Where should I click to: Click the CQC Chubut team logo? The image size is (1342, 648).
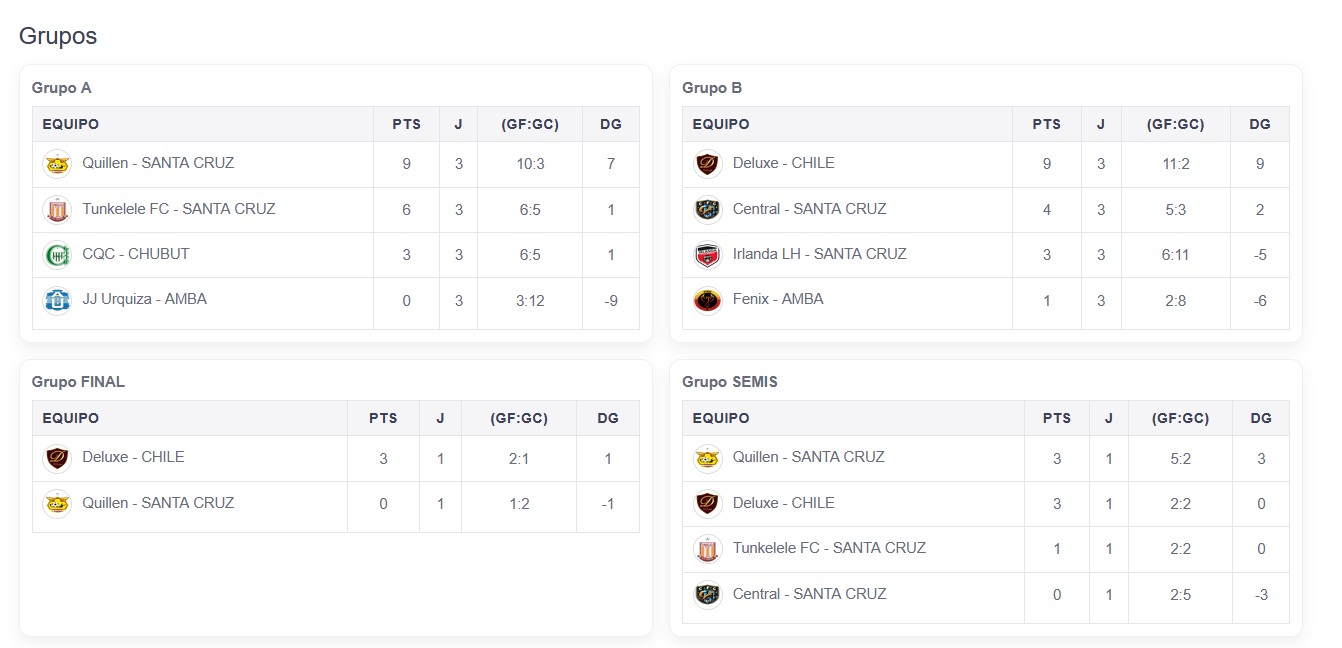click(x=58, y=255)
